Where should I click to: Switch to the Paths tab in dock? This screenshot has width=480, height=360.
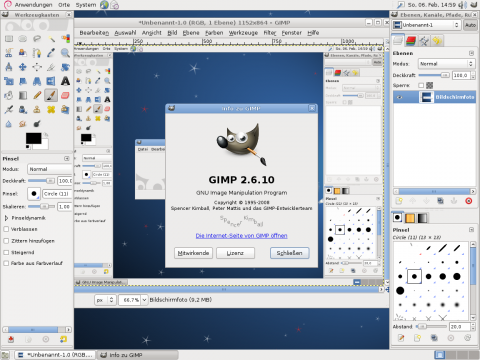(424, 41)
